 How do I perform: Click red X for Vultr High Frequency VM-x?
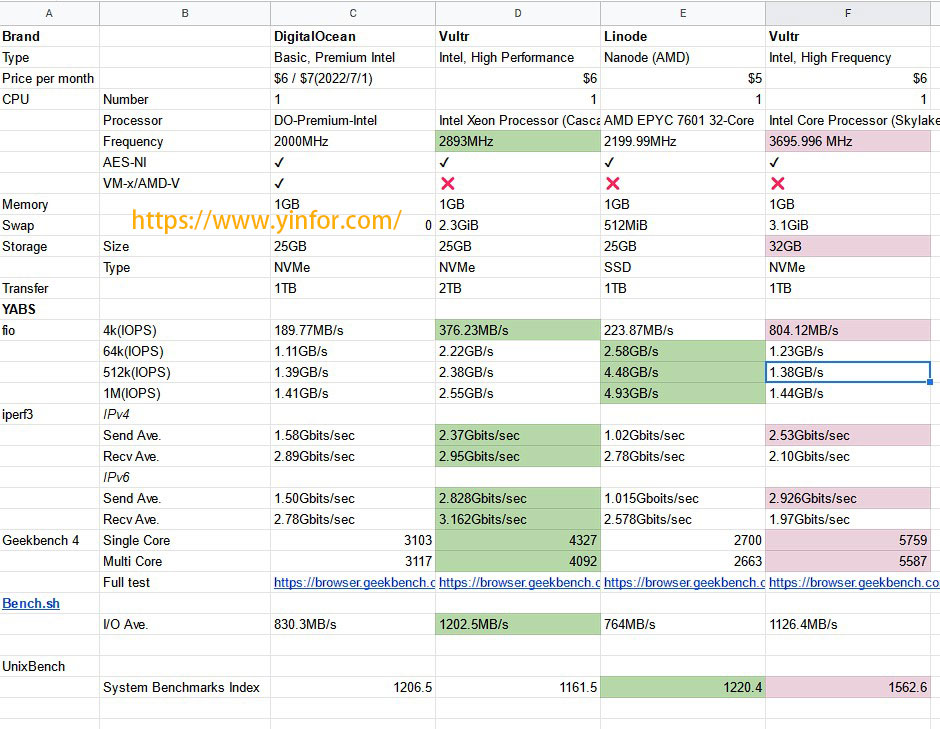coord(777,183)
